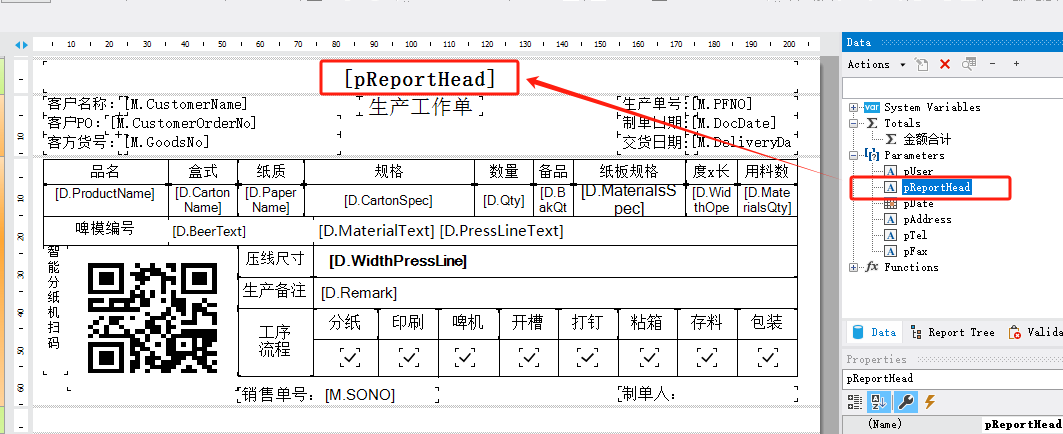Show events with lightning bolt icon

click(929, 402)
